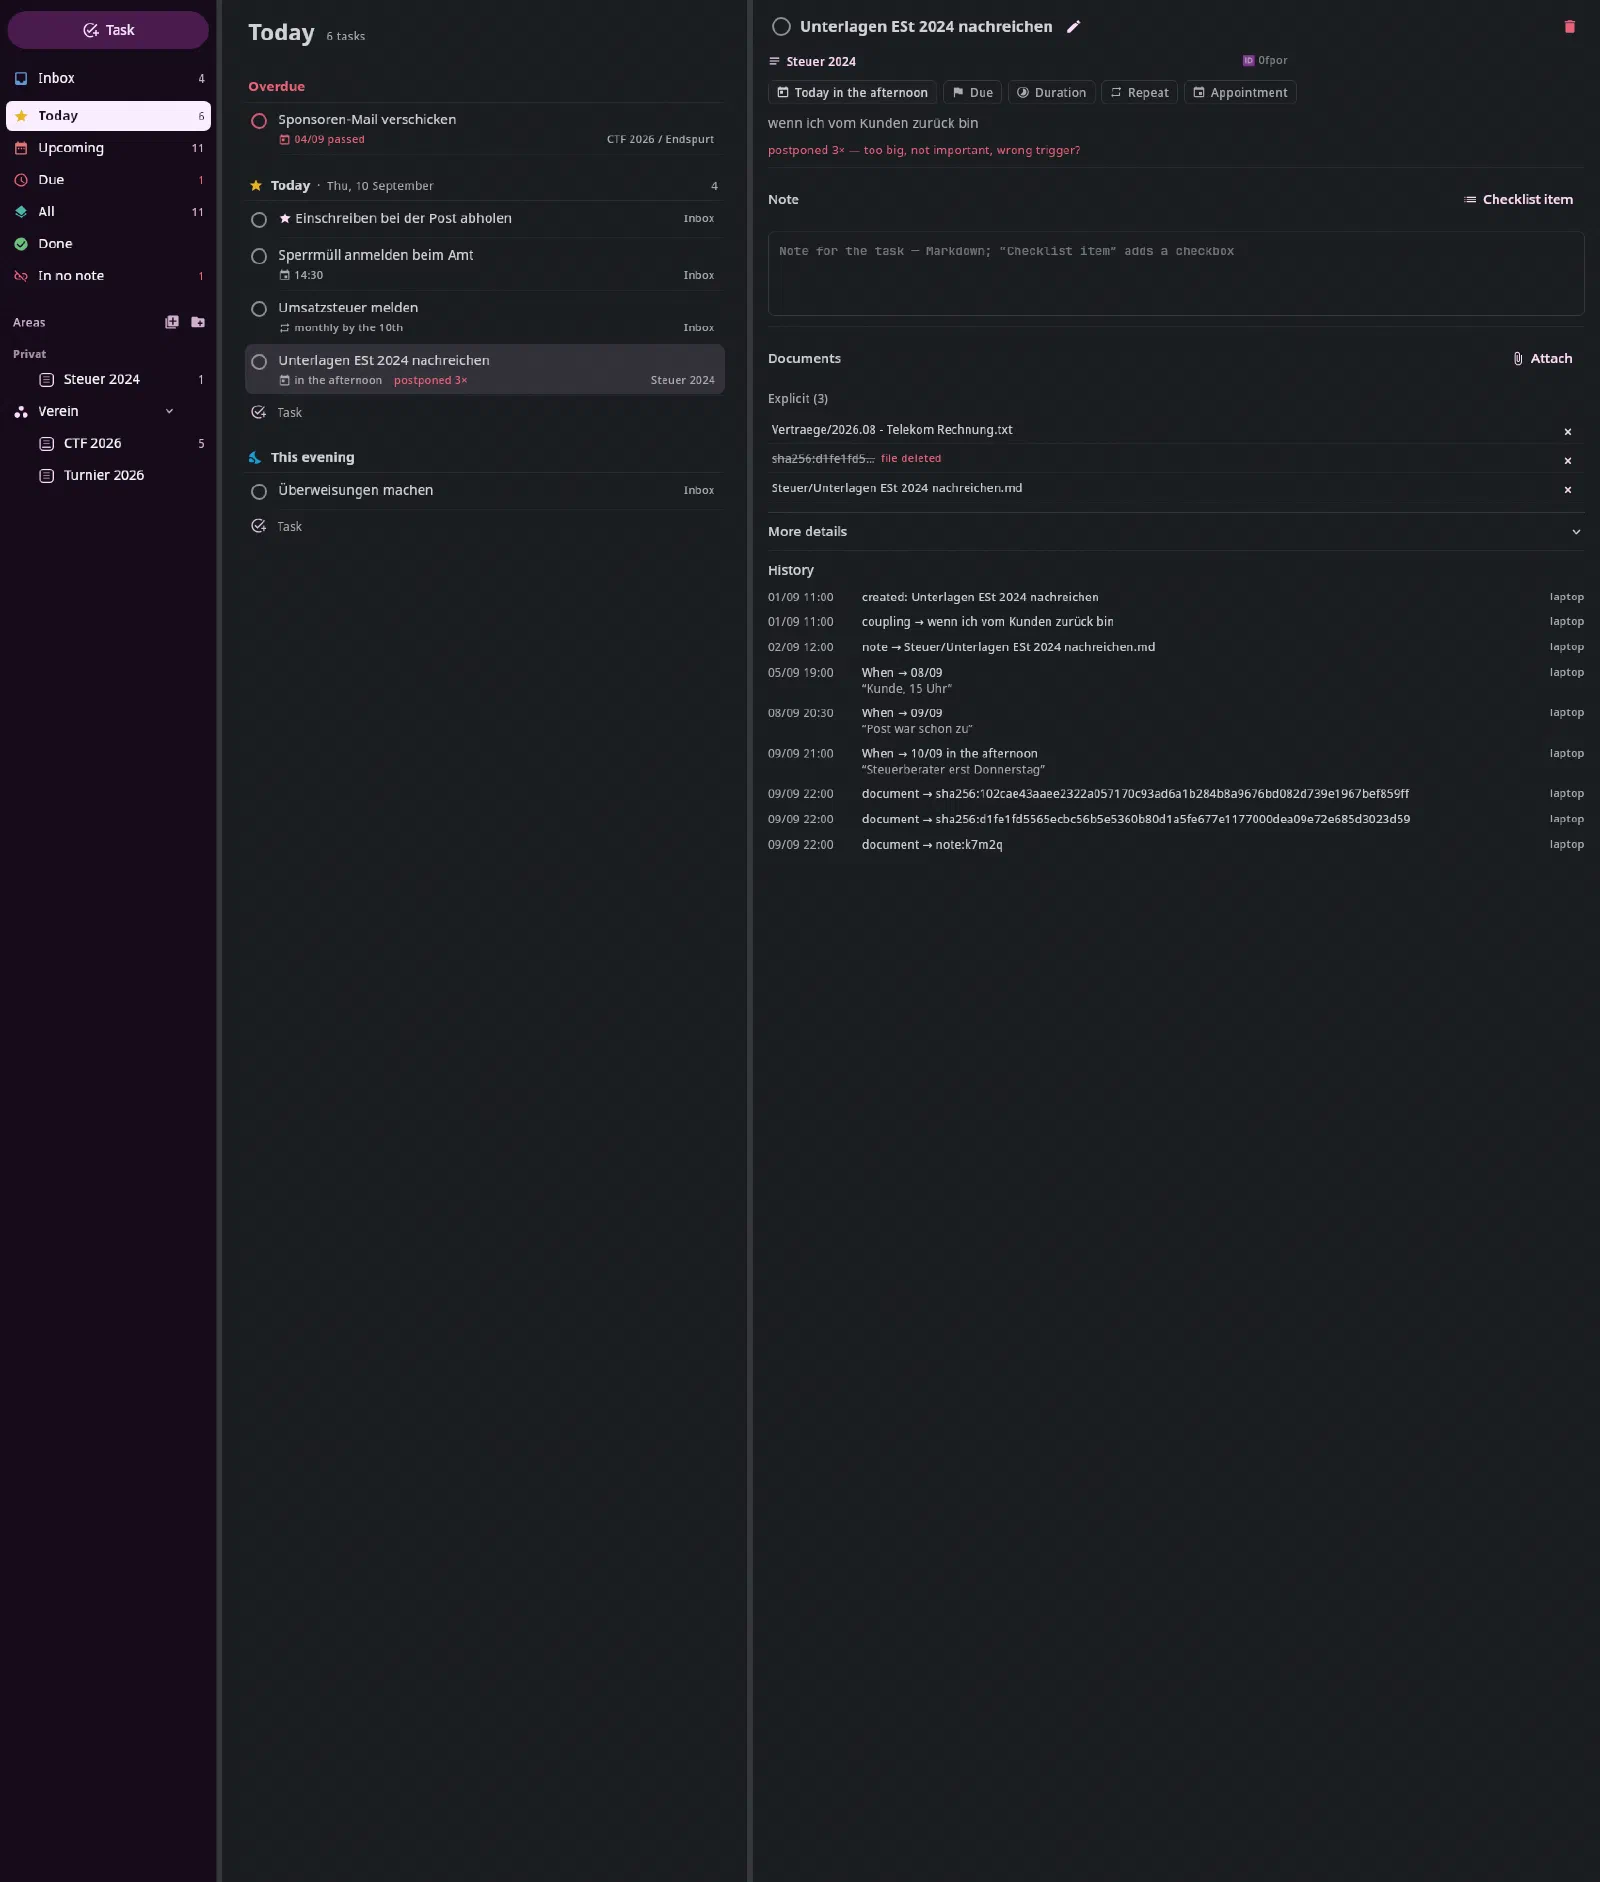
Task: Add a Checklist item to note
Action: click(x=1518, y=200)
